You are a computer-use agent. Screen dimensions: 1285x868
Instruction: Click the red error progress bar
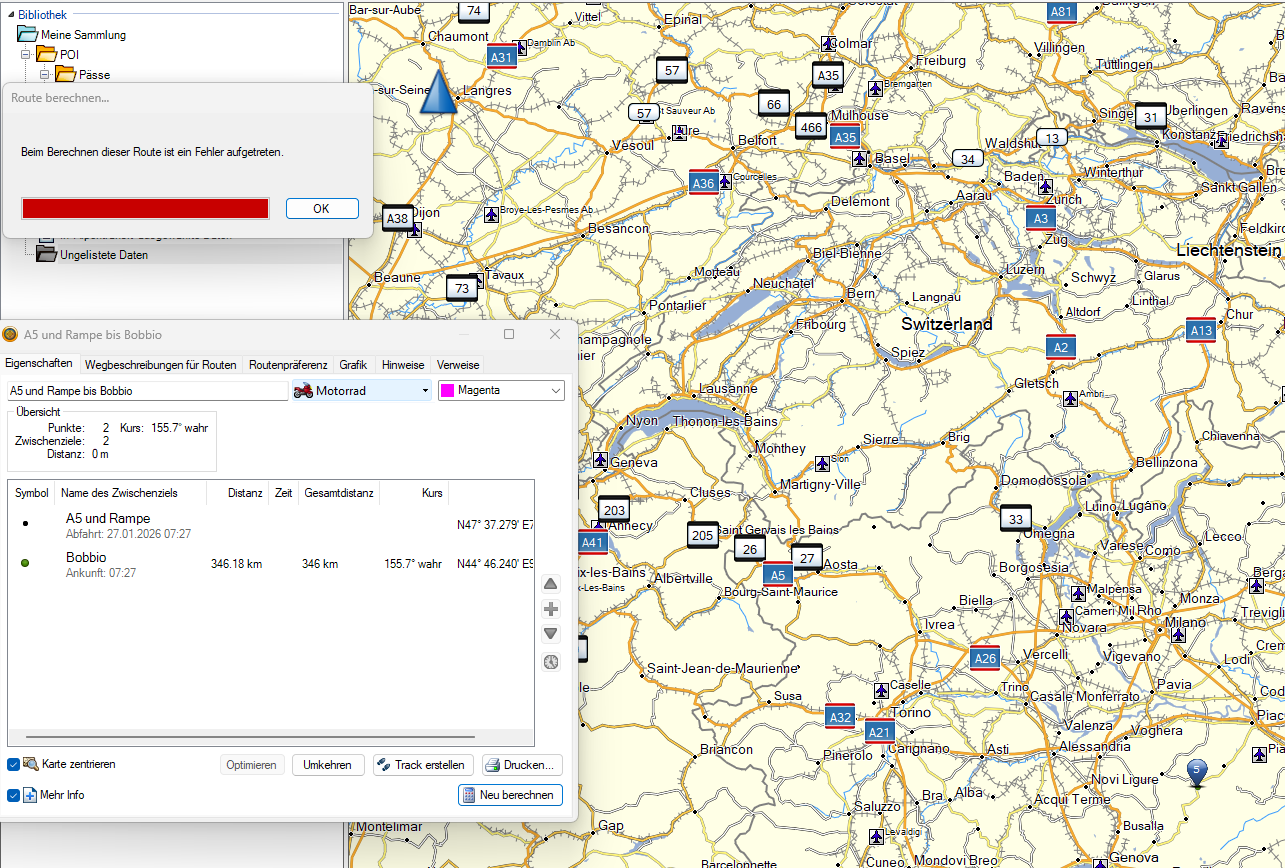coord(145,208)
